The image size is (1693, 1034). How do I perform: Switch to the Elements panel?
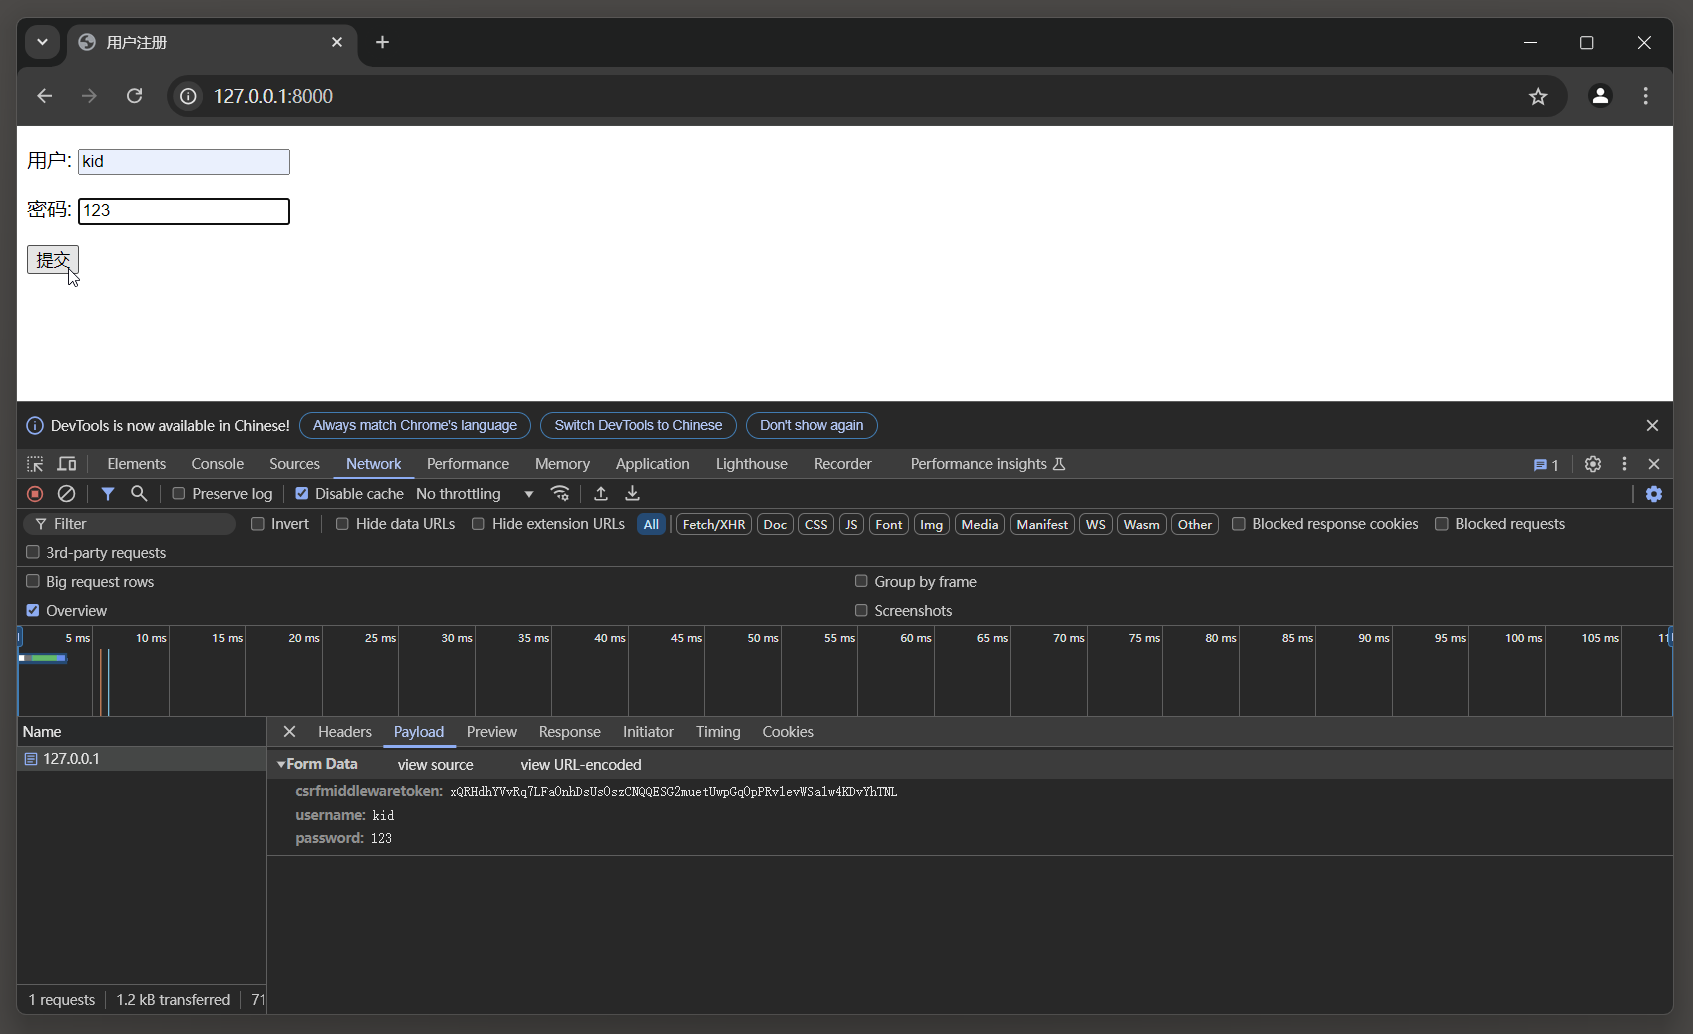click(x=136, y=464)
